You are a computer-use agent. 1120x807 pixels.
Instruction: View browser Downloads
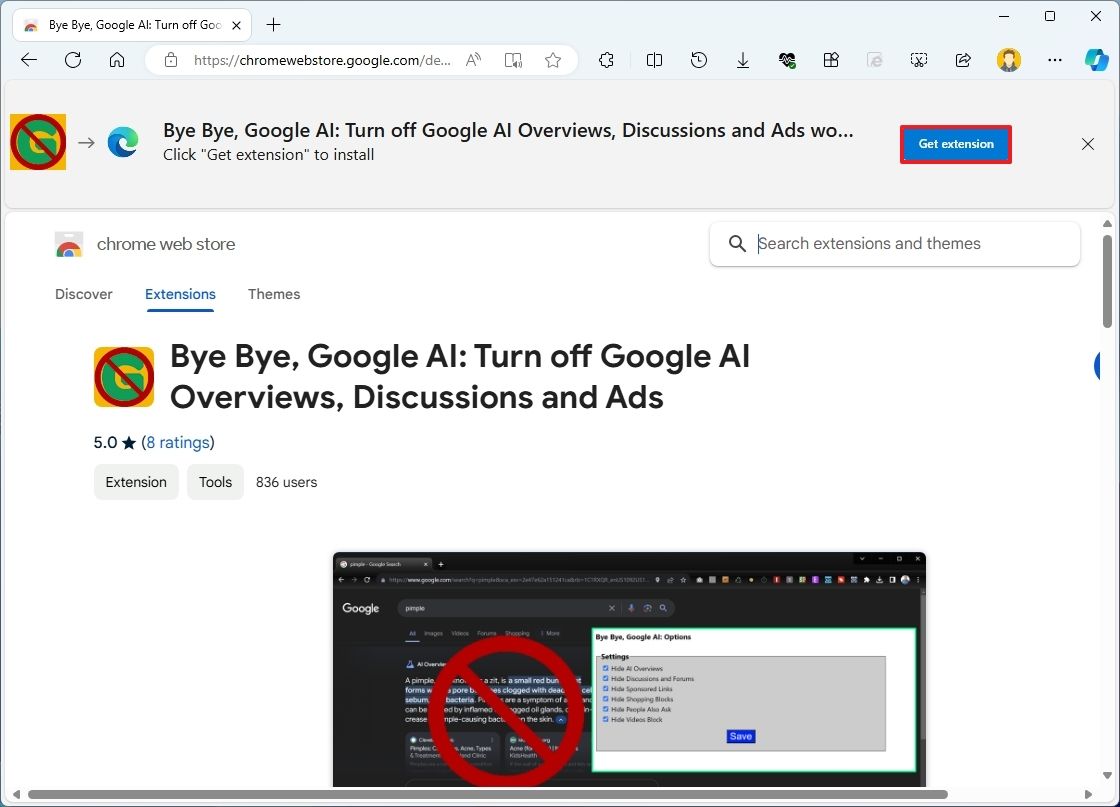[743, 60]
